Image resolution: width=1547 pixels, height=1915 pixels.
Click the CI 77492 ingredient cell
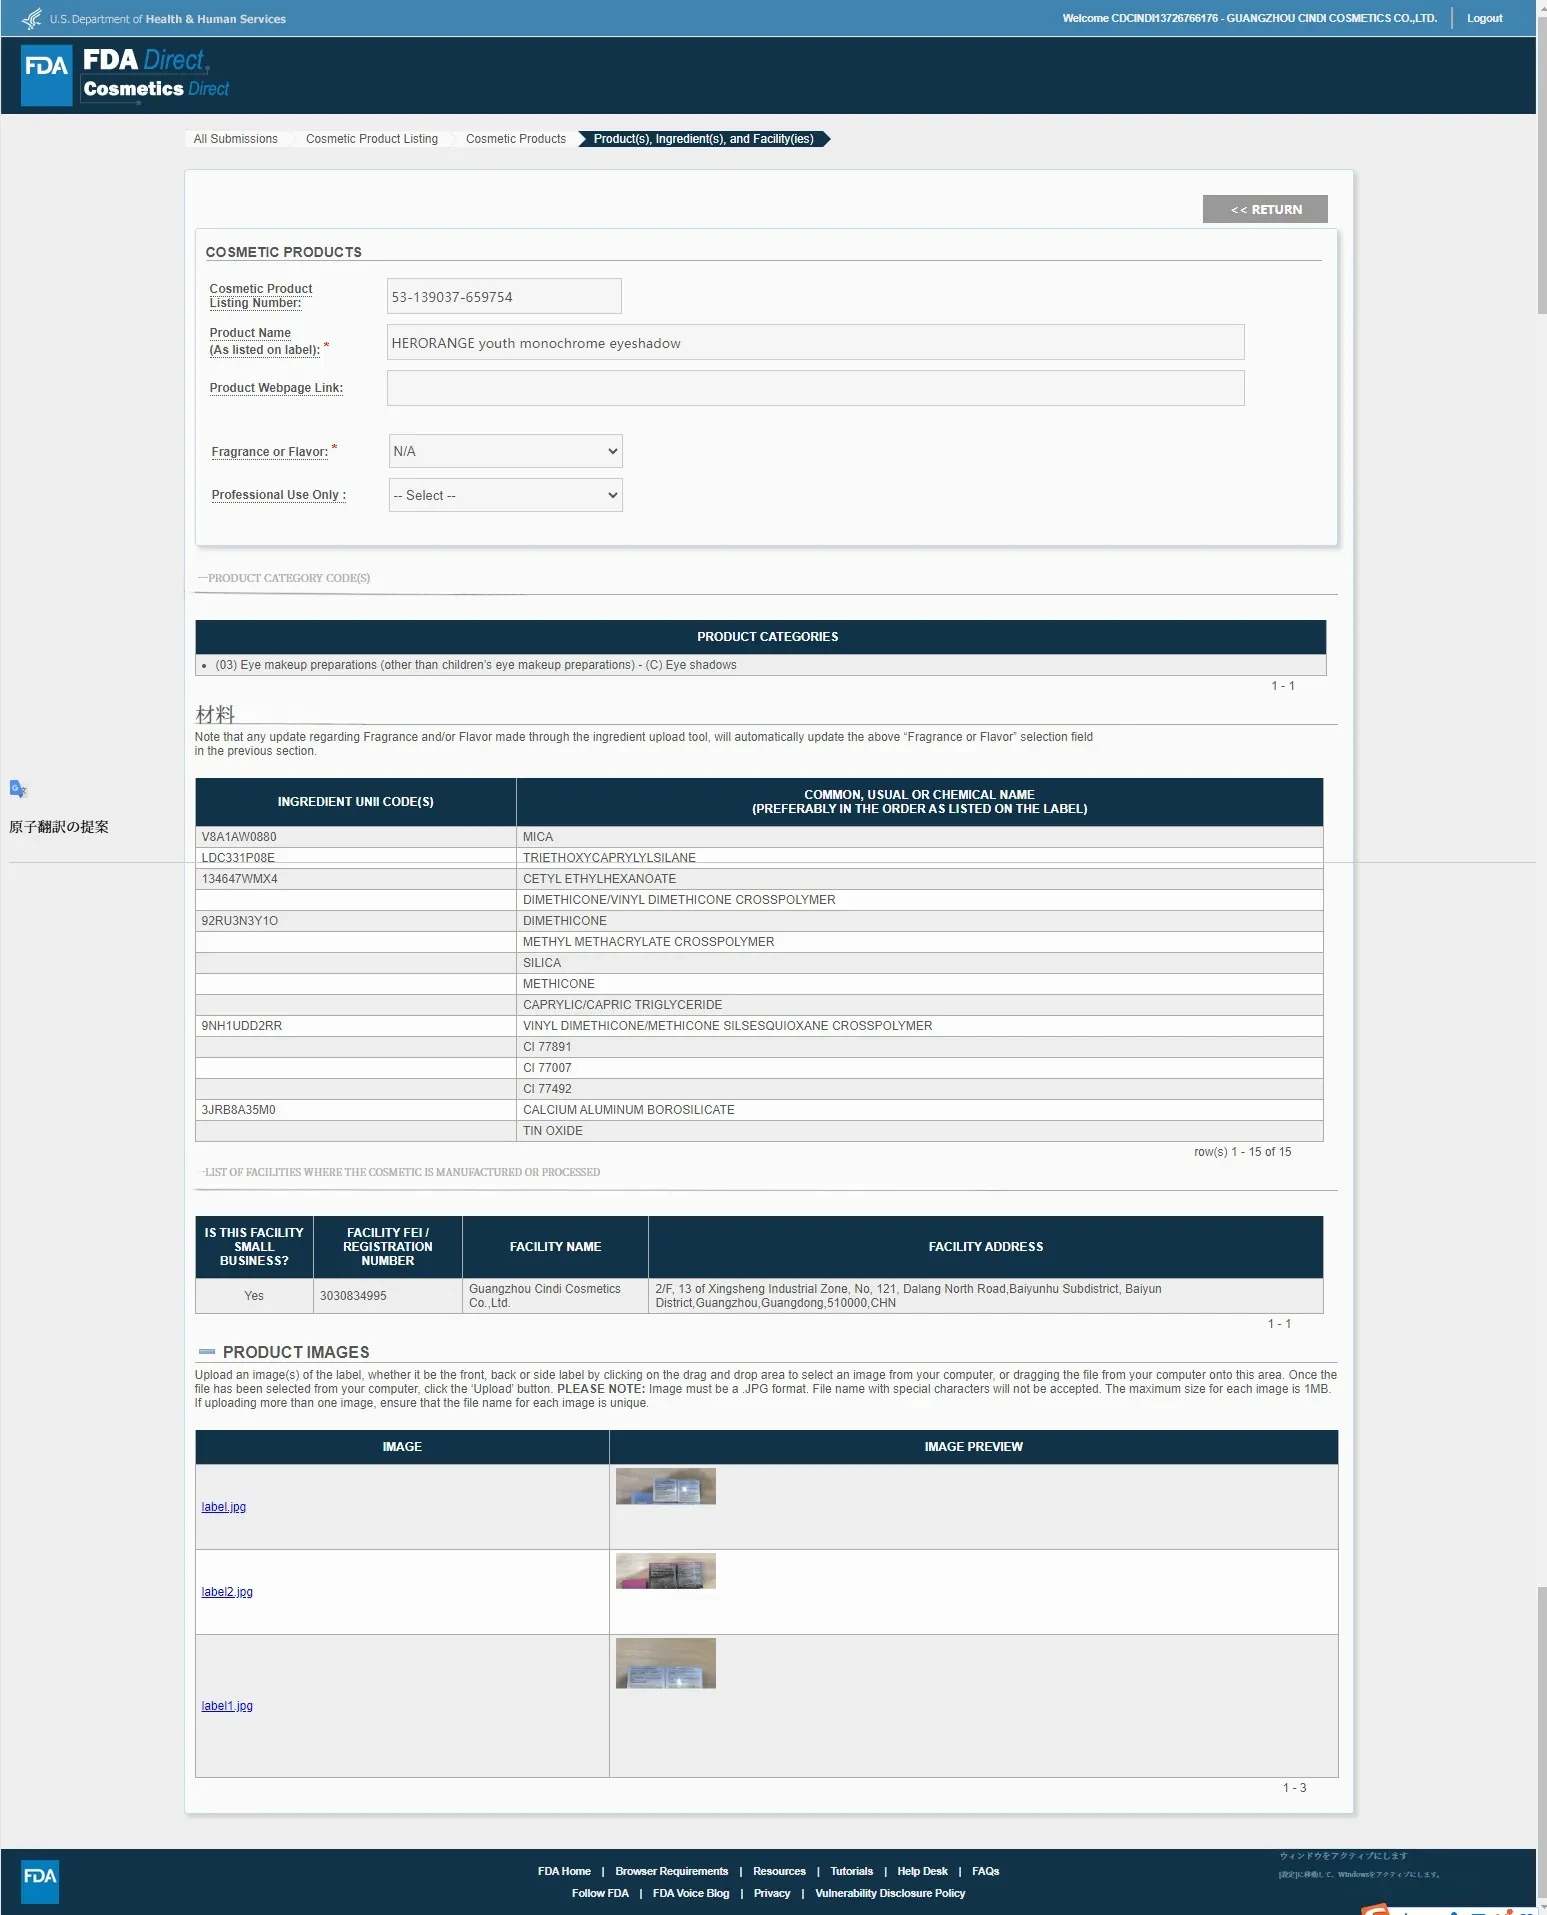pos(919,1089)
